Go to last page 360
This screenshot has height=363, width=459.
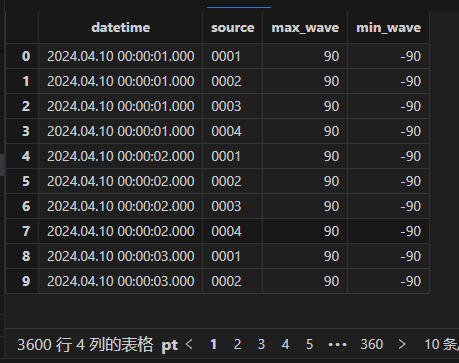(371, 344)
